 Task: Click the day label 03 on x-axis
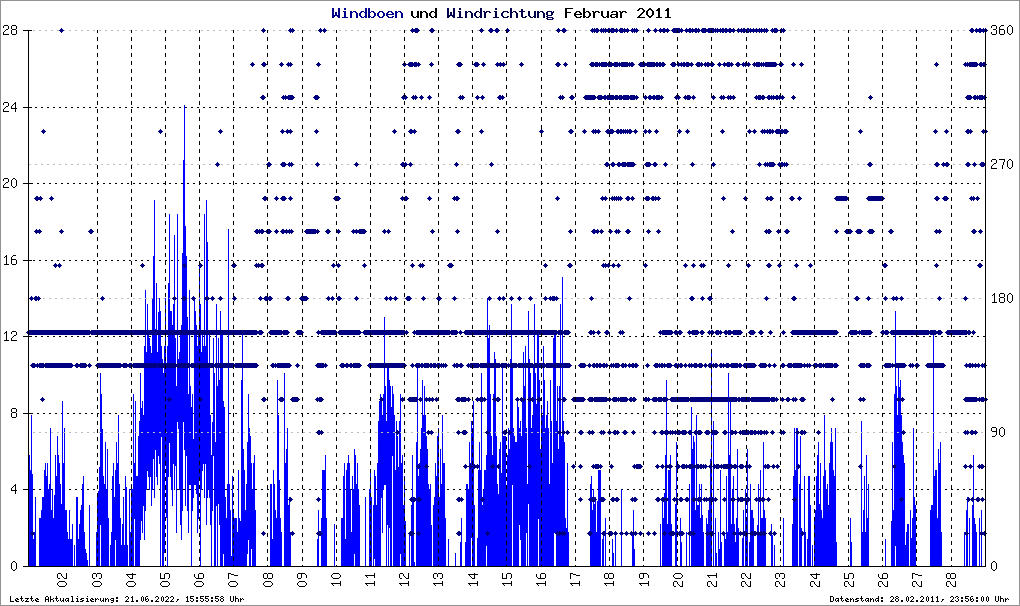[97, 579]
